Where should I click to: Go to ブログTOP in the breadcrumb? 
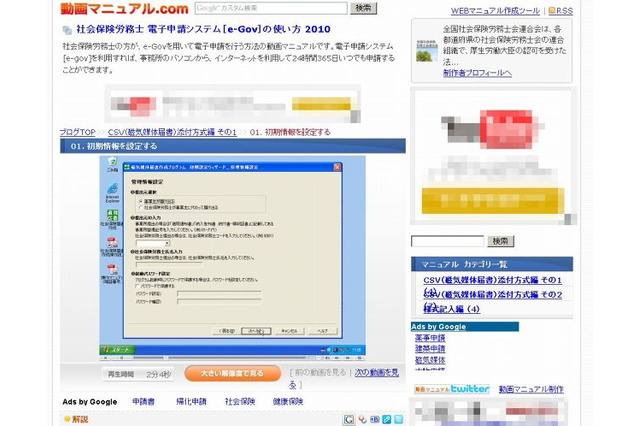(78, 132)
